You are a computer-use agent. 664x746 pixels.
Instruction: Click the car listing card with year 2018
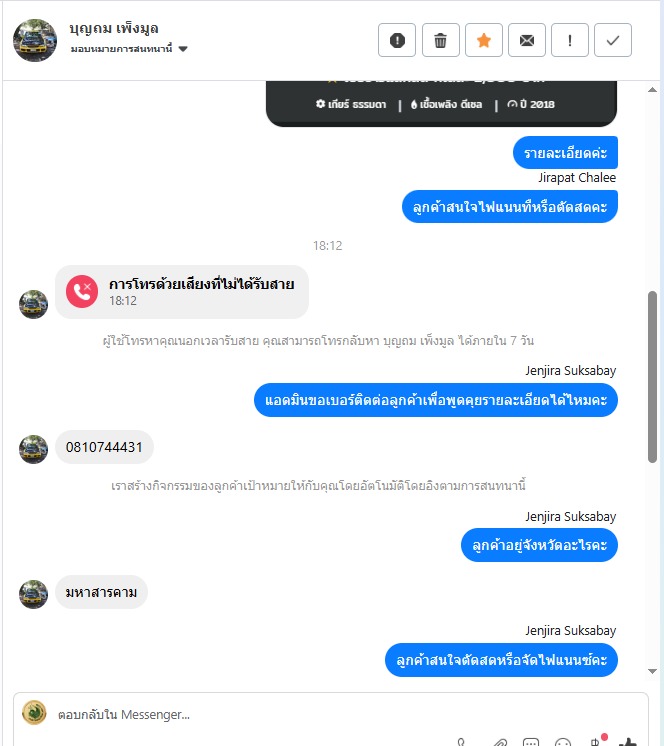tap(441, 103)
